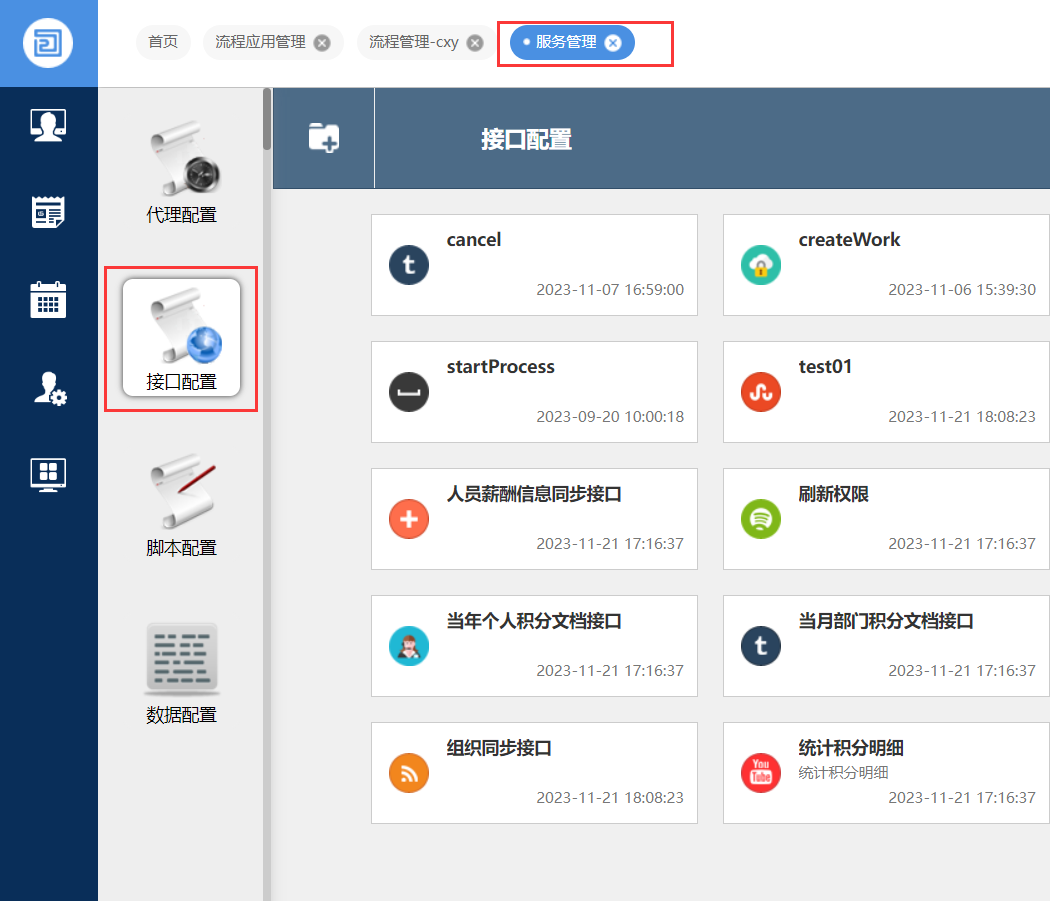This screenshot has height=901, width=1050.
Task: Click the 接口配置 header title
Action: click(x=526, y=139)
